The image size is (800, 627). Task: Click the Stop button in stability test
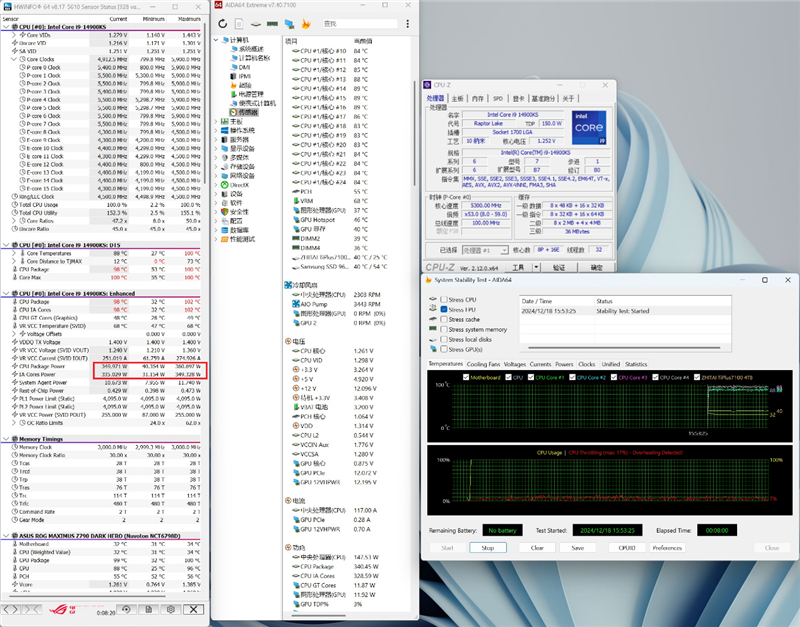point(487,547)
